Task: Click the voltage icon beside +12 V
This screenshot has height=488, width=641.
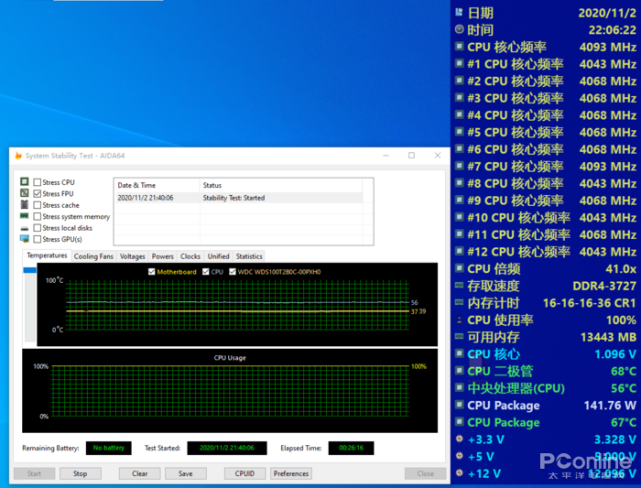Action: 459,473
